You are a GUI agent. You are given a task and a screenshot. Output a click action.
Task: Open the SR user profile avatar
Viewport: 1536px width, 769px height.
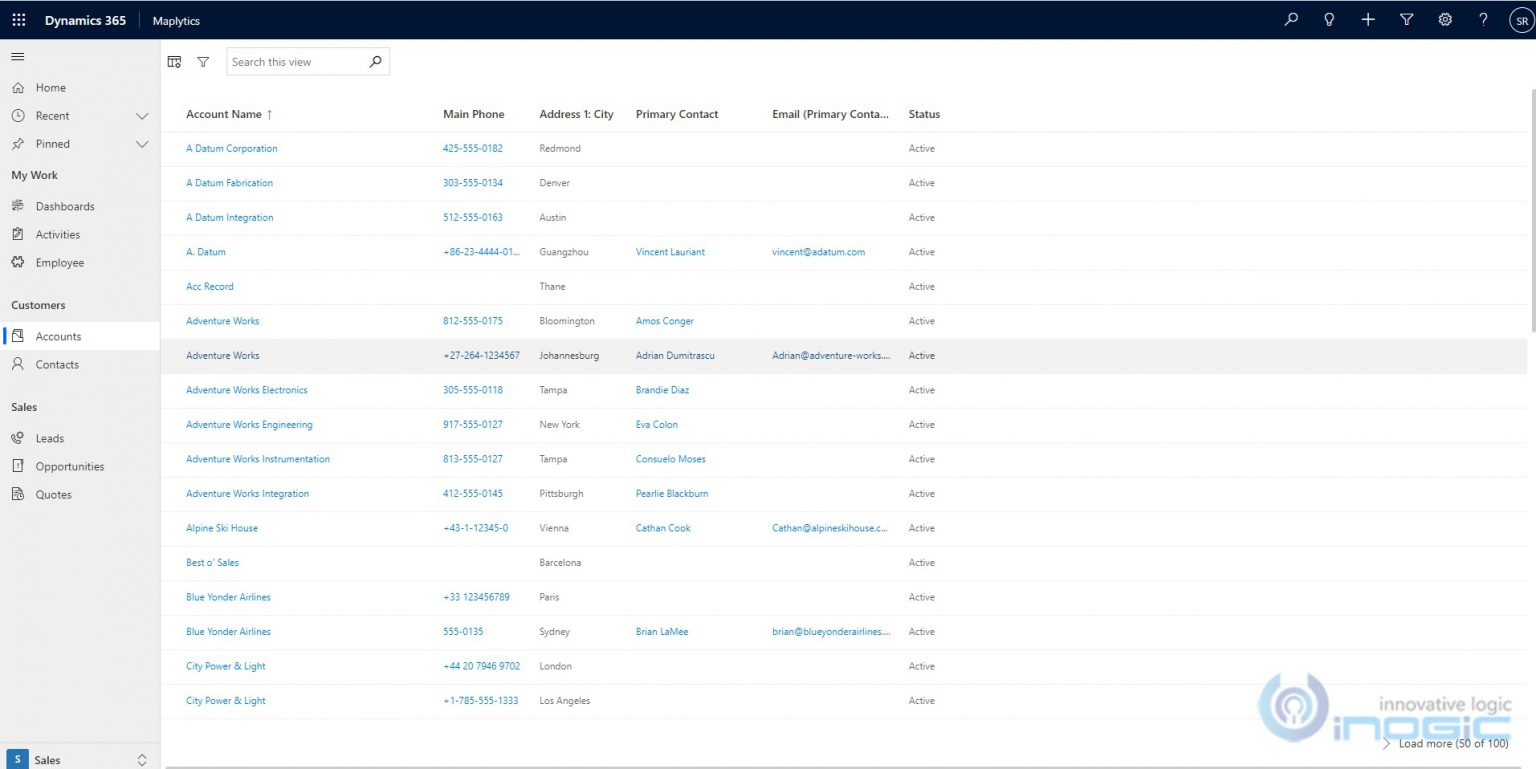[1520, 19]
